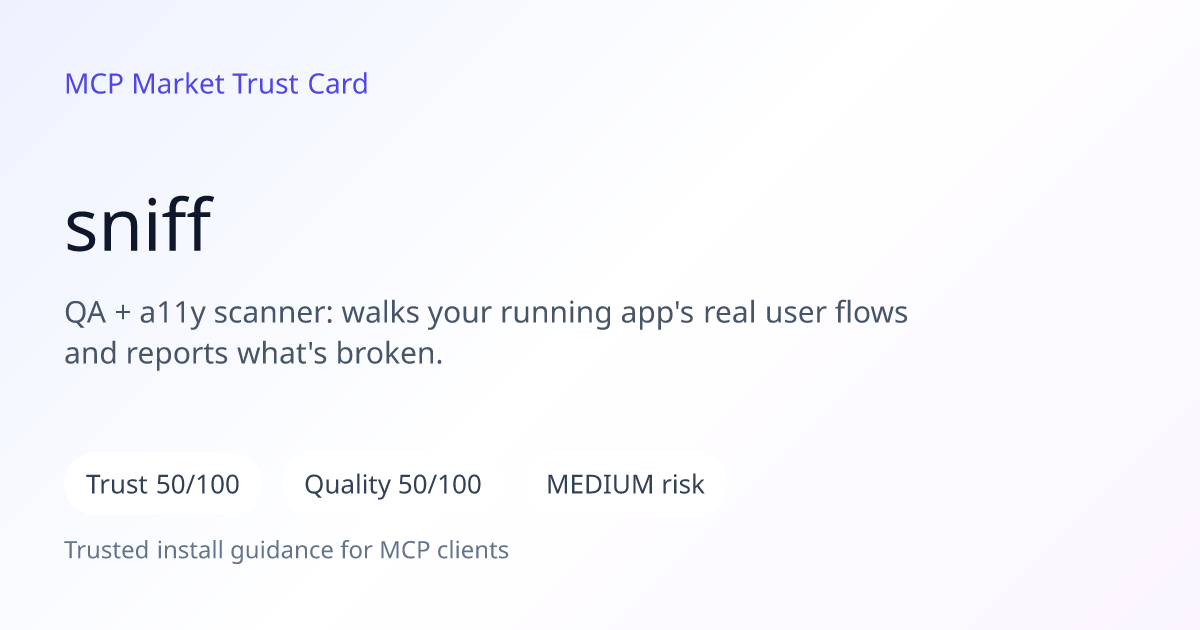Image resolution: width=1200 pixels, height=630 pixels.
Task: Click the word risk in the badge
Action: [x=683, y=485]
